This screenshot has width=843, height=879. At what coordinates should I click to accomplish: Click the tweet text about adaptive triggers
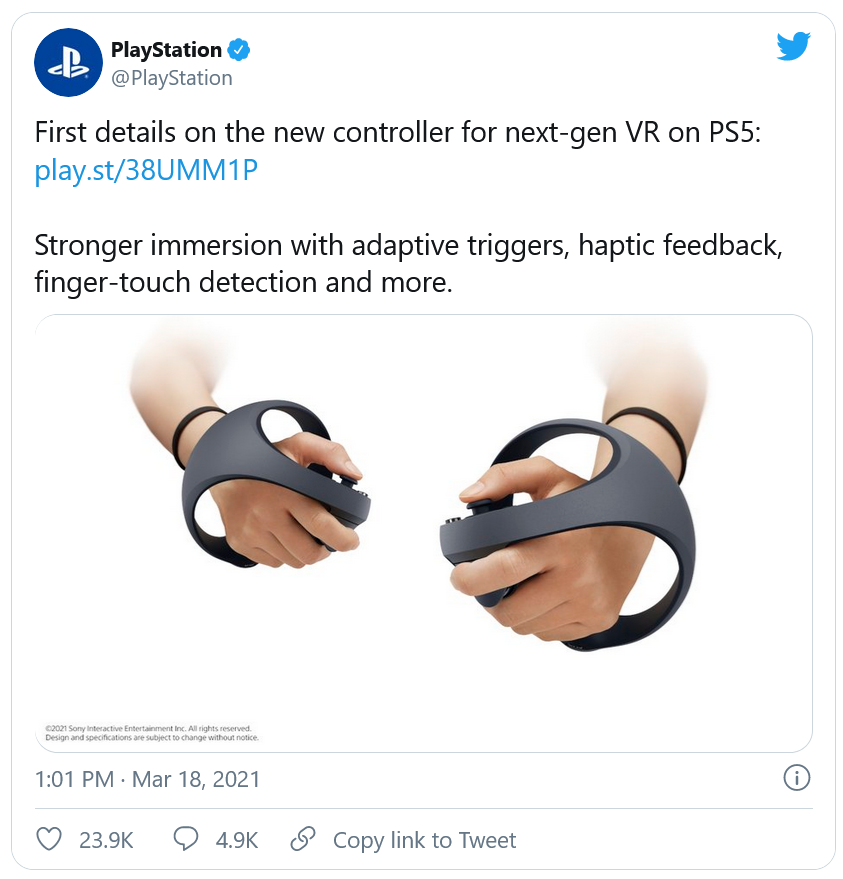[409, 263]
